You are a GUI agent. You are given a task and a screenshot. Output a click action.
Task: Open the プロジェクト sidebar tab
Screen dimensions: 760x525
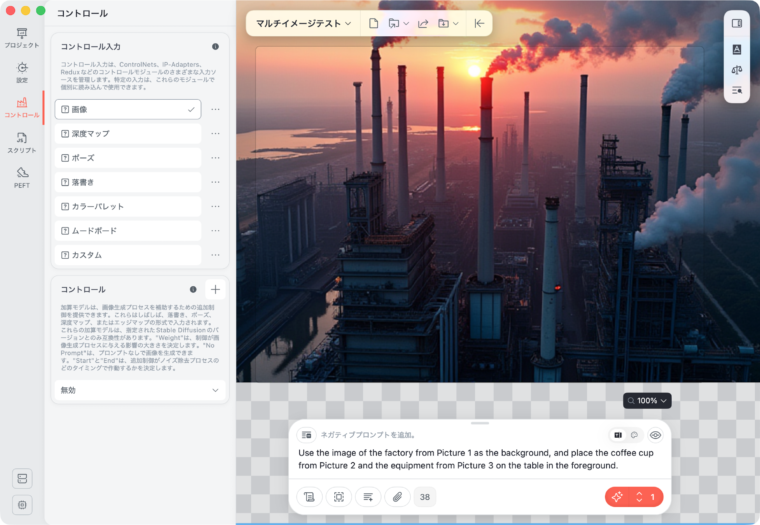tap(21, 38)
